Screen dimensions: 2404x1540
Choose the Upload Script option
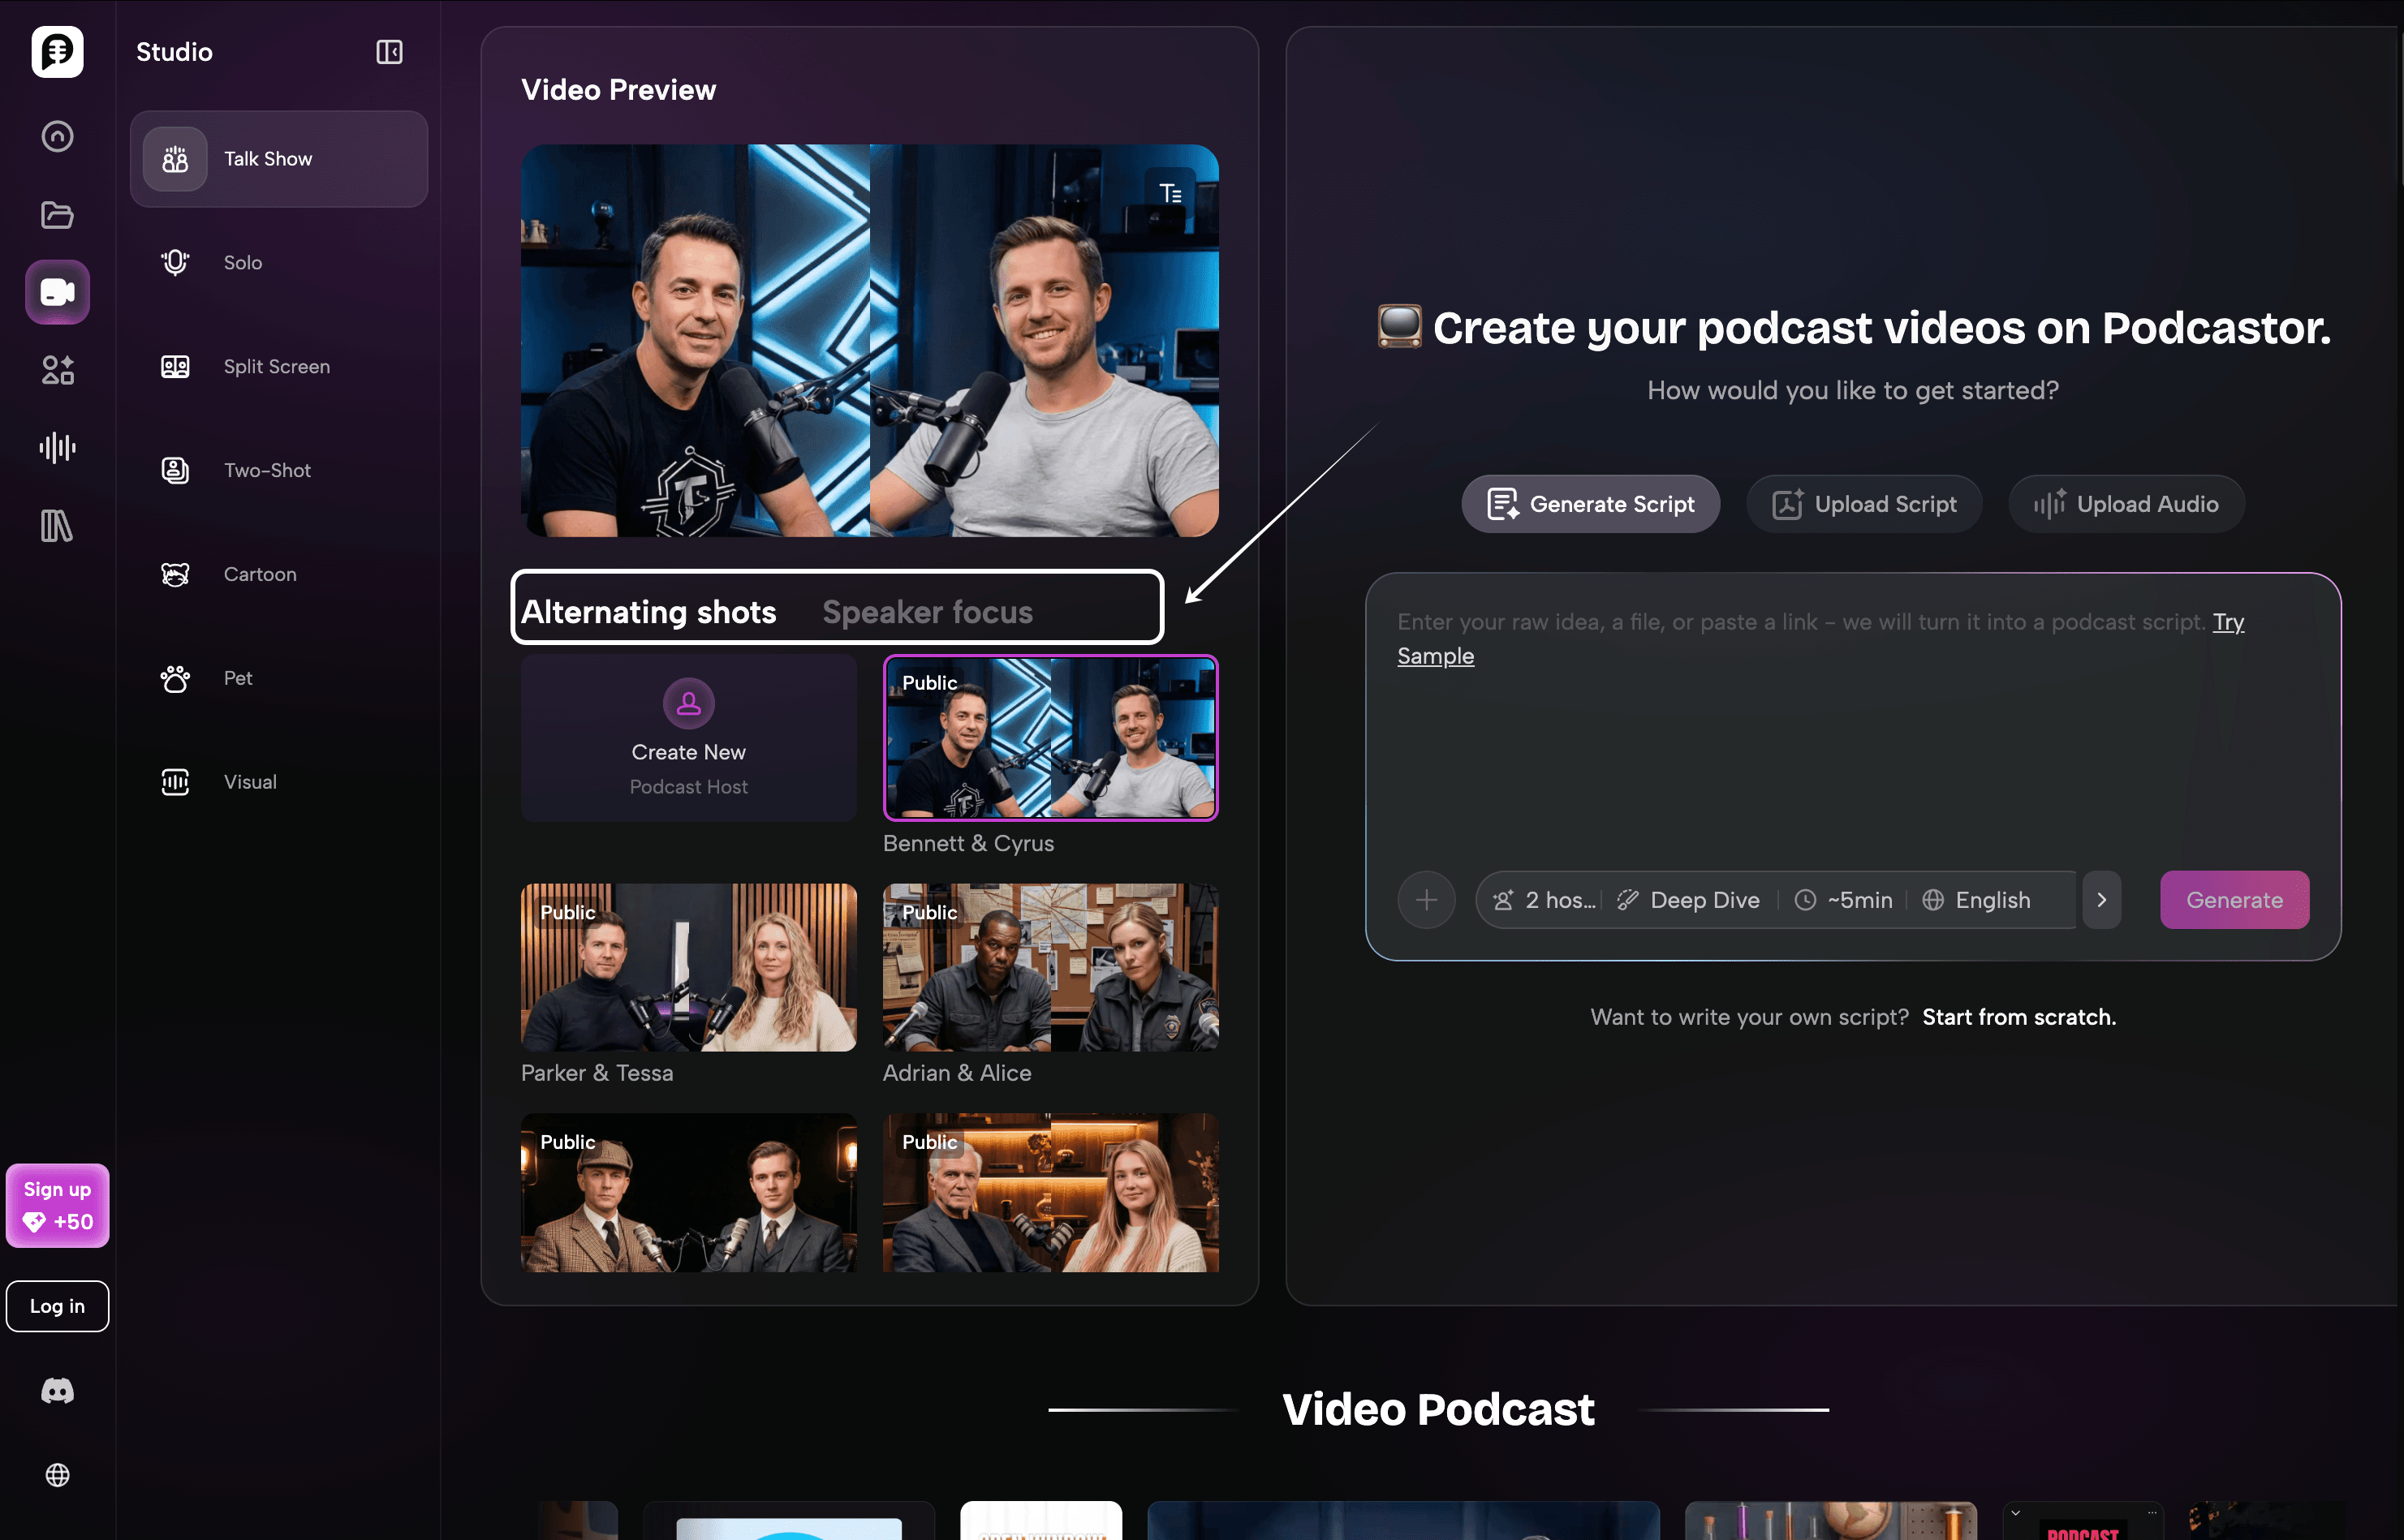(1864, 504)
